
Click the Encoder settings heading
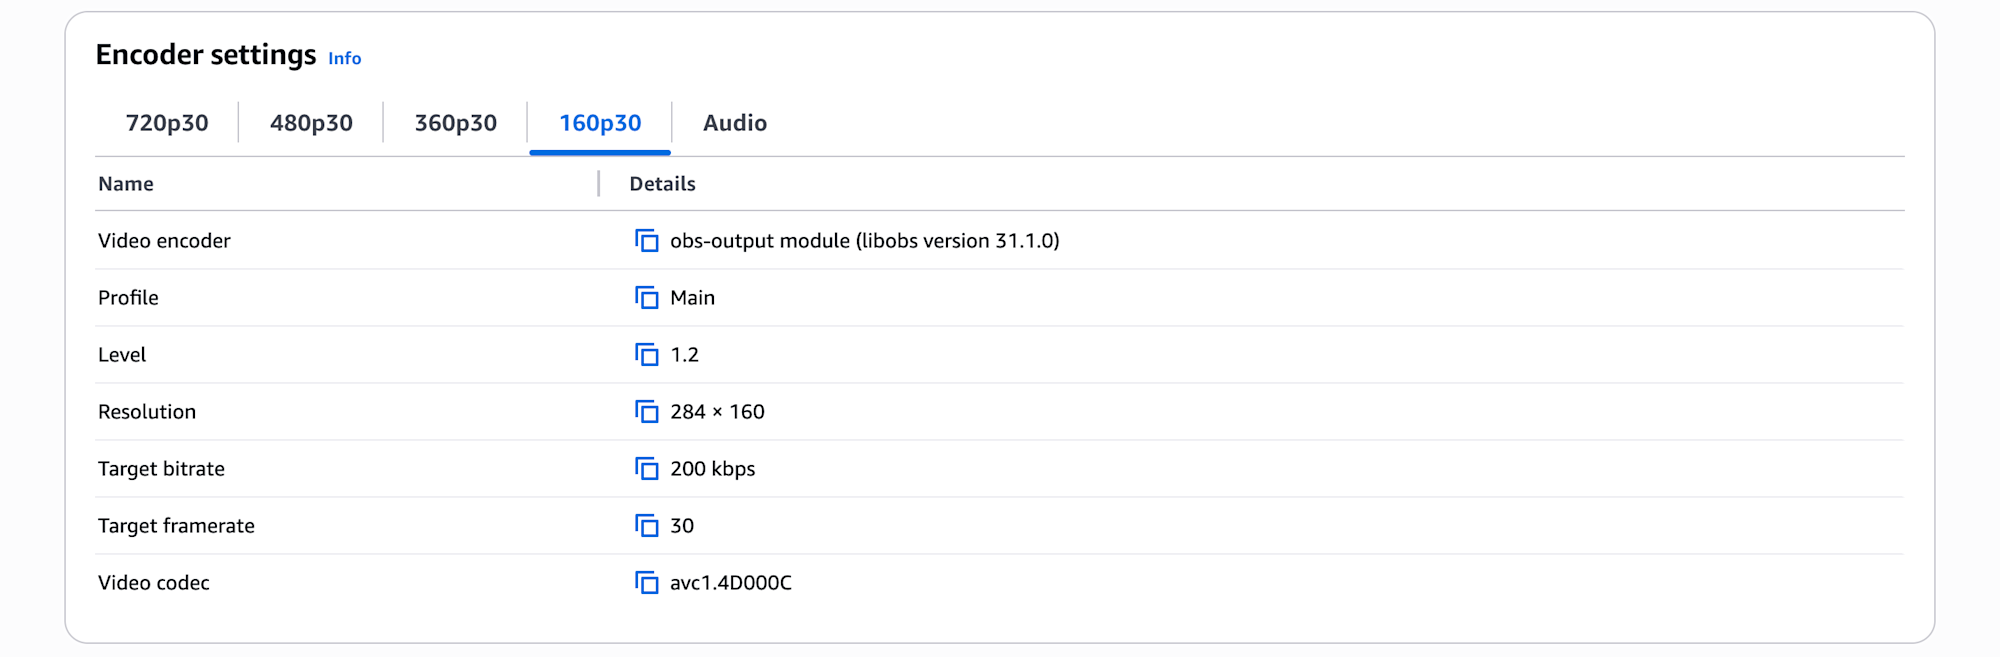point(206,54)
